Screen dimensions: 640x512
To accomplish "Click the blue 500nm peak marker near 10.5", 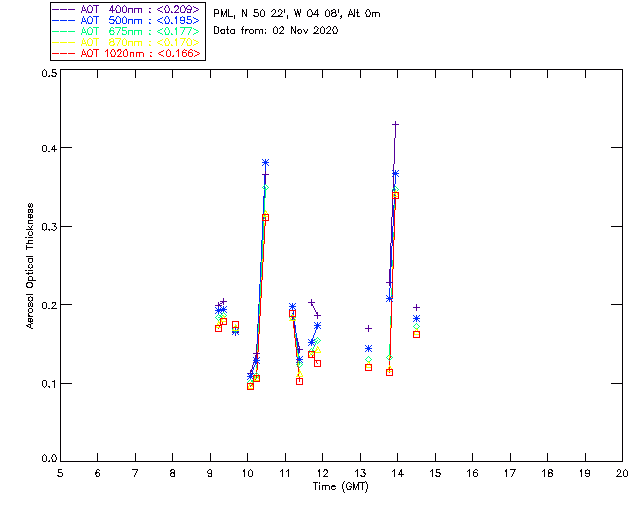I will click(x=265, y=163).
